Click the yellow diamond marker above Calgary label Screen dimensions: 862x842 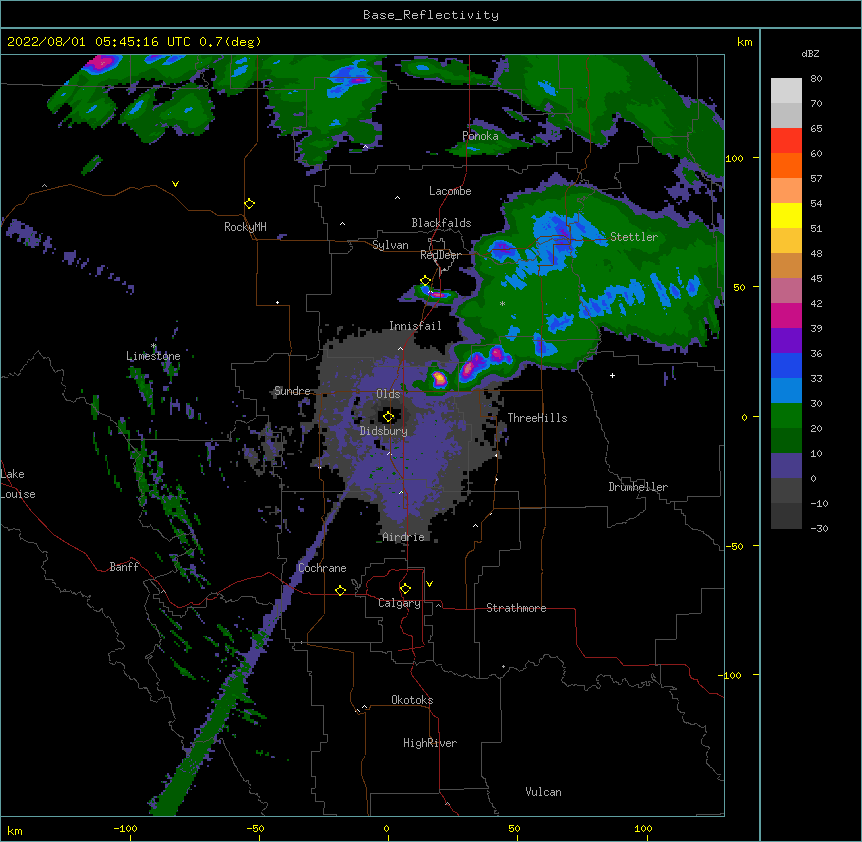pos(406,589)
